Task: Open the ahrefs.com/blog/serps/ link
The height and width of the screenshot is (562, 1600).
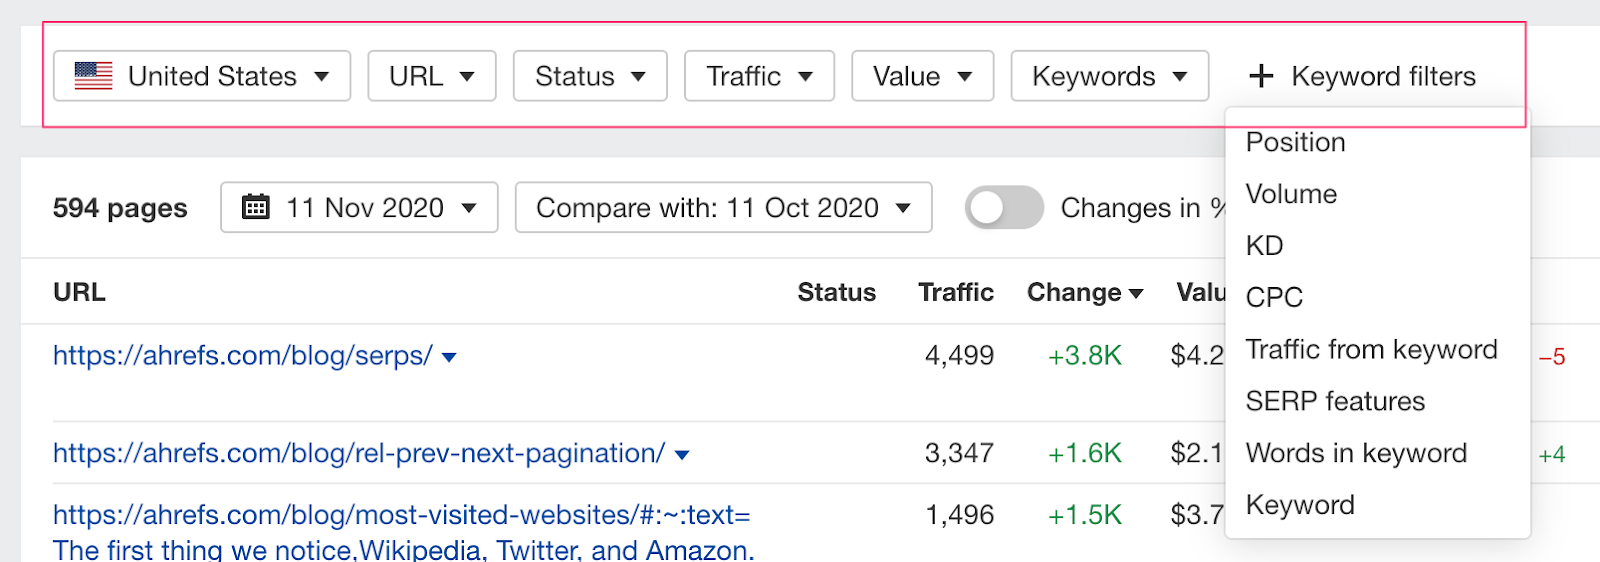Action: tap(242, 355)
